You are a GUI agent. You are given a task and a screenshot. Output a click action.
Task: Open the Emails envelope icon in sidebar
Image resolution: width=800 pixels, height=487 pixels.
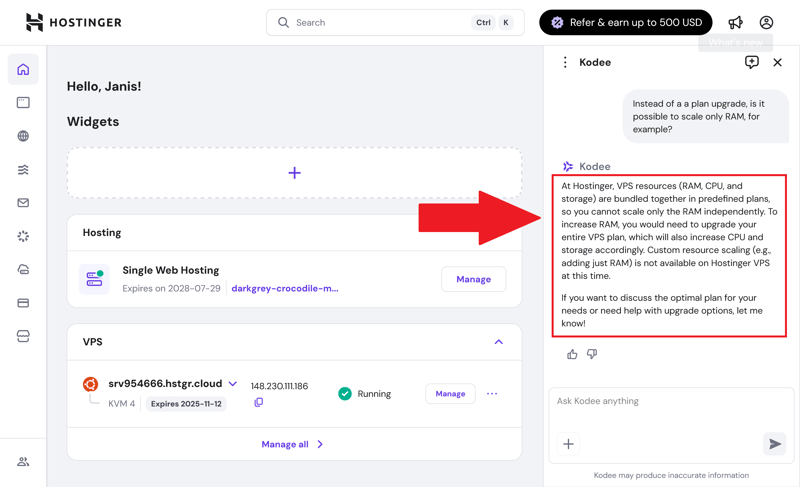[23, 203]
